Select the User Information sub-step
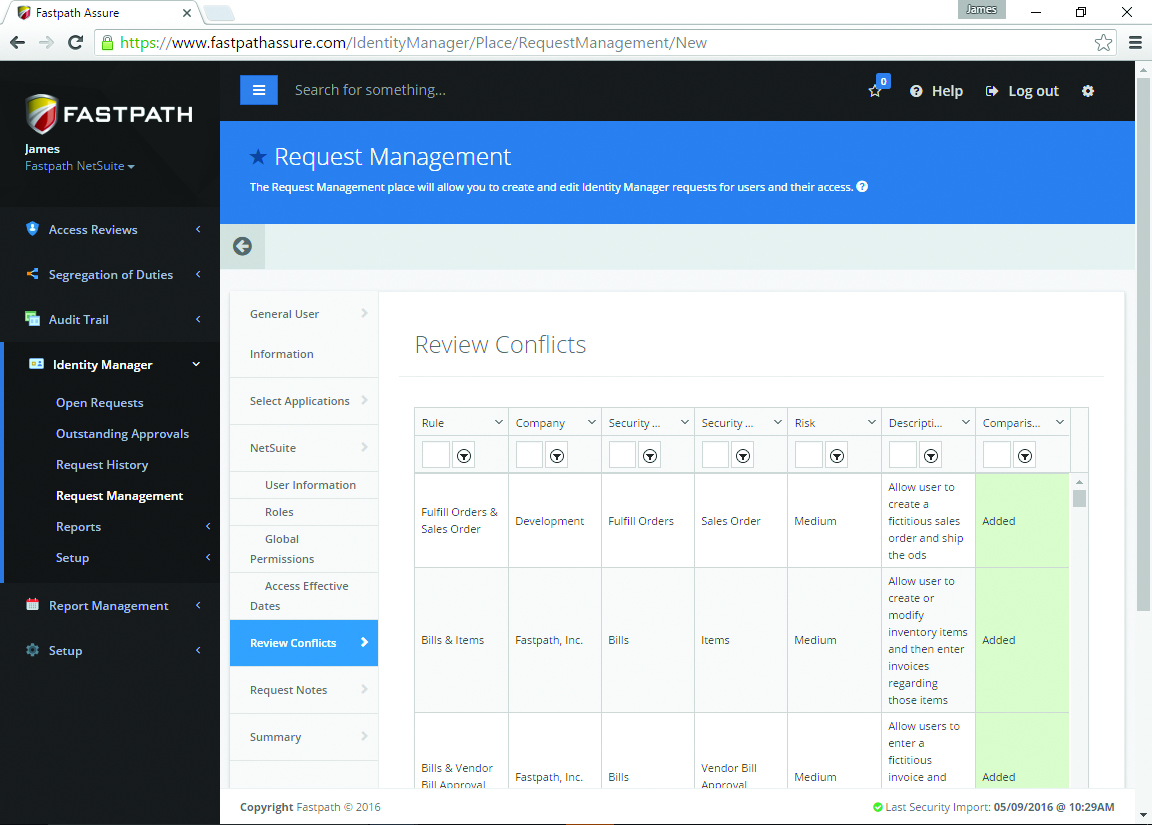The image size is (1152, 825). (304, 485)
